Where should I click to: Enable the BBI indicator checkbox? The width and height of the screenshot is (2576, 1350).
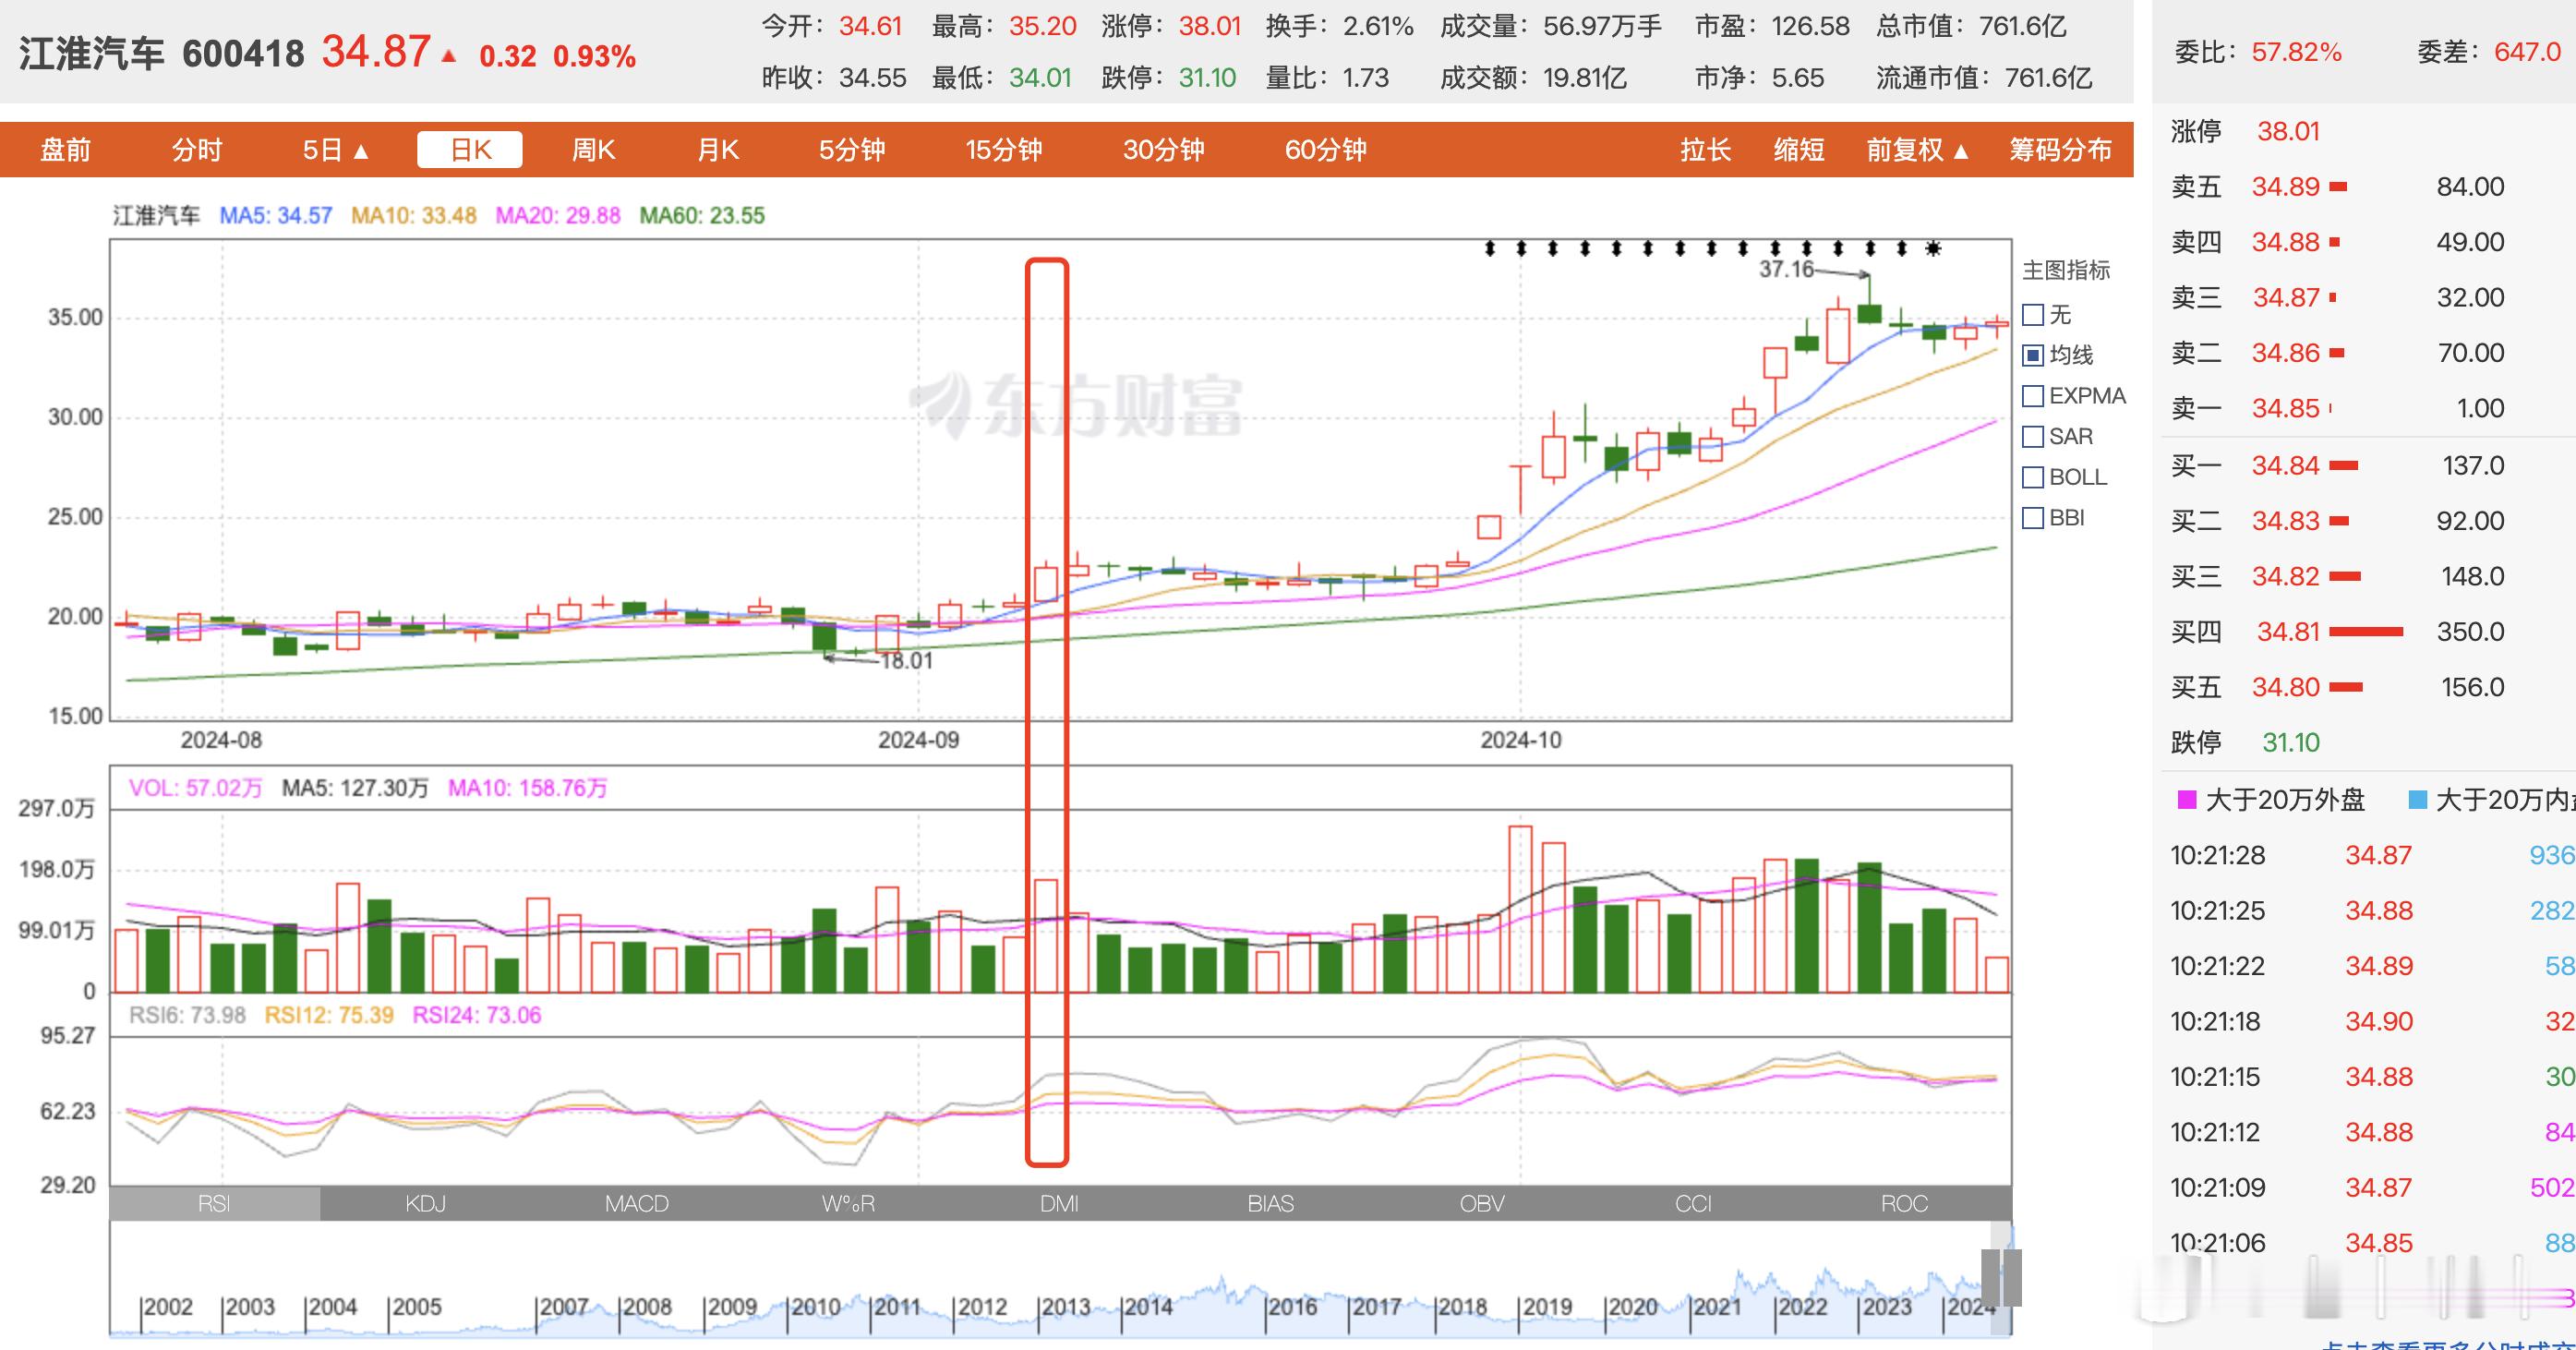click(2033, 518)
